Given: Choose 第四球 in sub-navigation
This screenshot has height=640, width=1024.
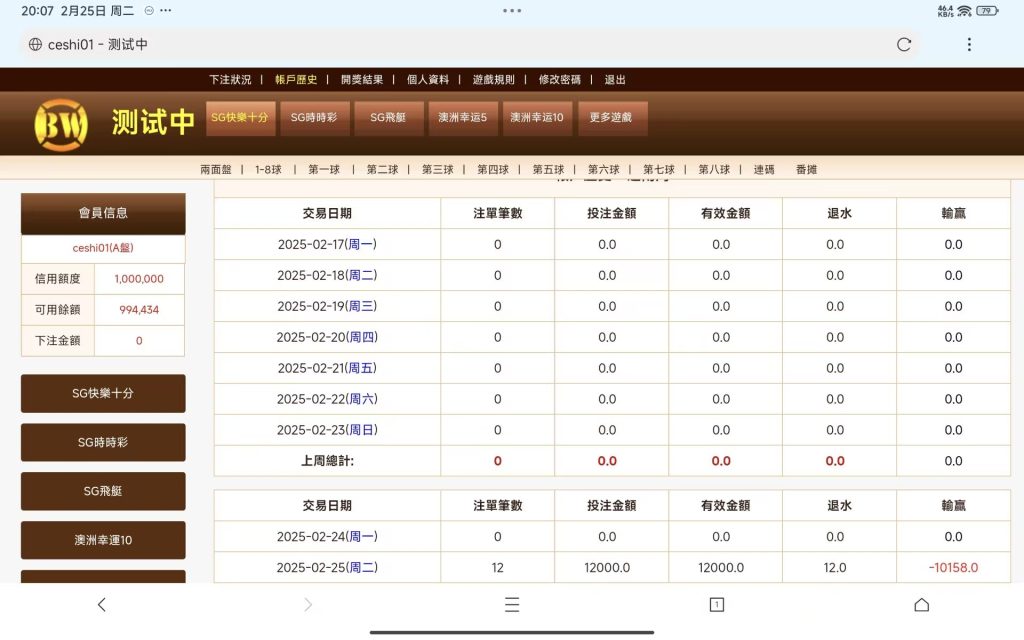Looking at the screenshot, I should coord(493,170).
